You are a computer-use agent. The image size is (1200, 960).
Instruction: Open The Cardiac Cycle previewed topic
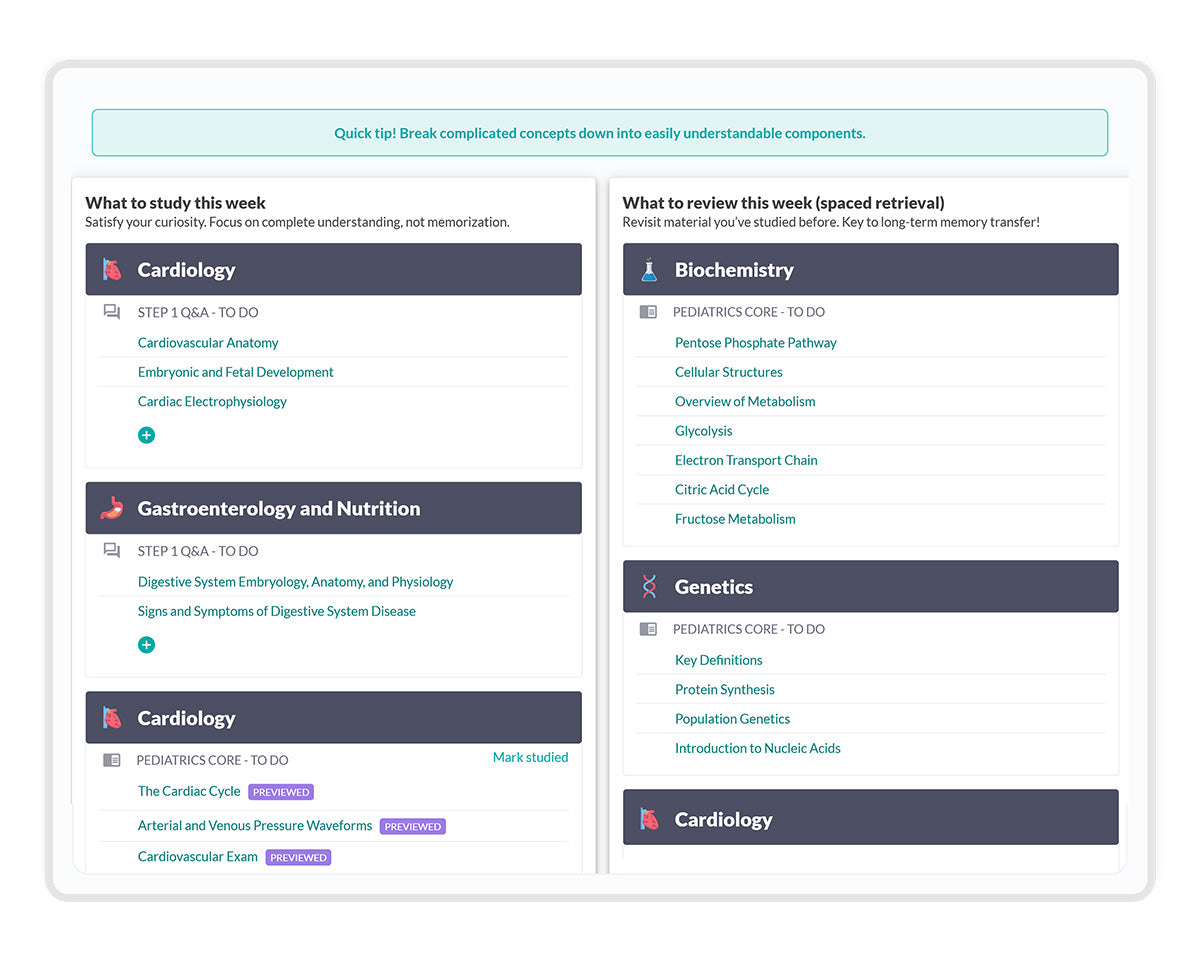189,791
